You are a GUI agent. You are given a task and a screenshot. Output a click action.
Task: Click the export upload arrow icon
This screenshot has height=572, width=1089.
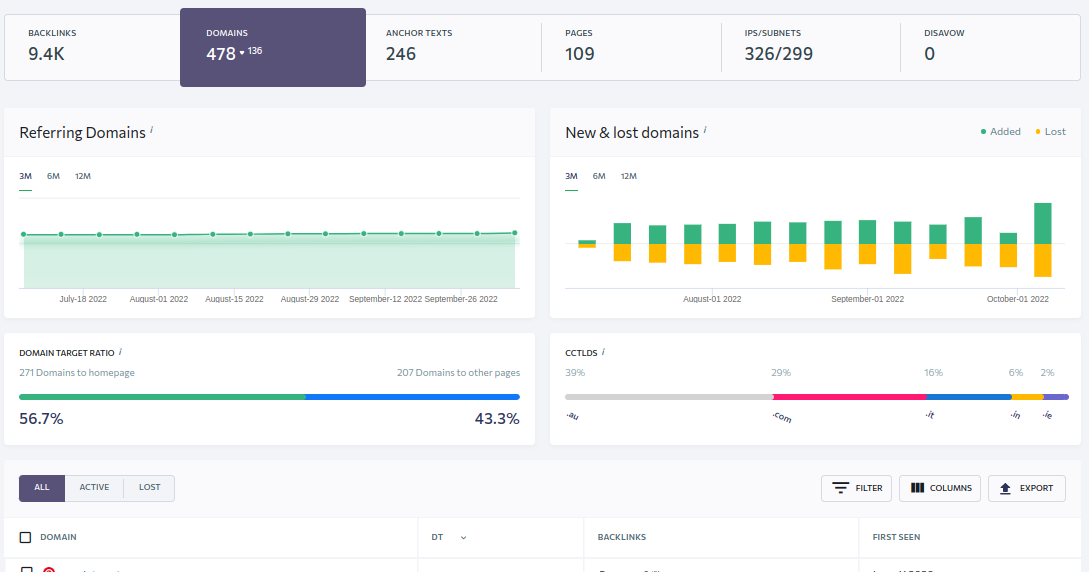(x=1005, y=488)
